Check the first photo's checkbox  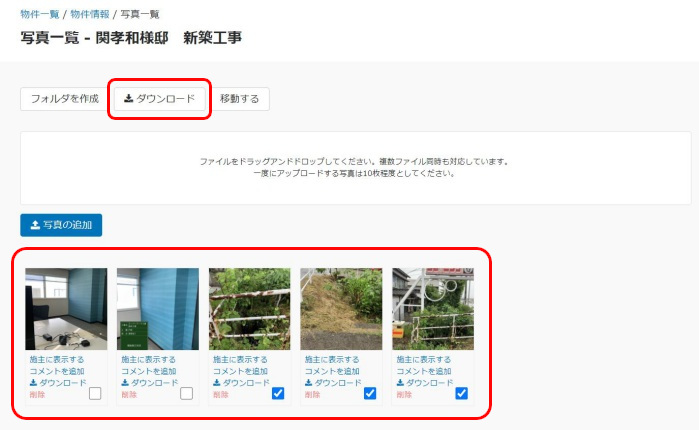[95, 393]
